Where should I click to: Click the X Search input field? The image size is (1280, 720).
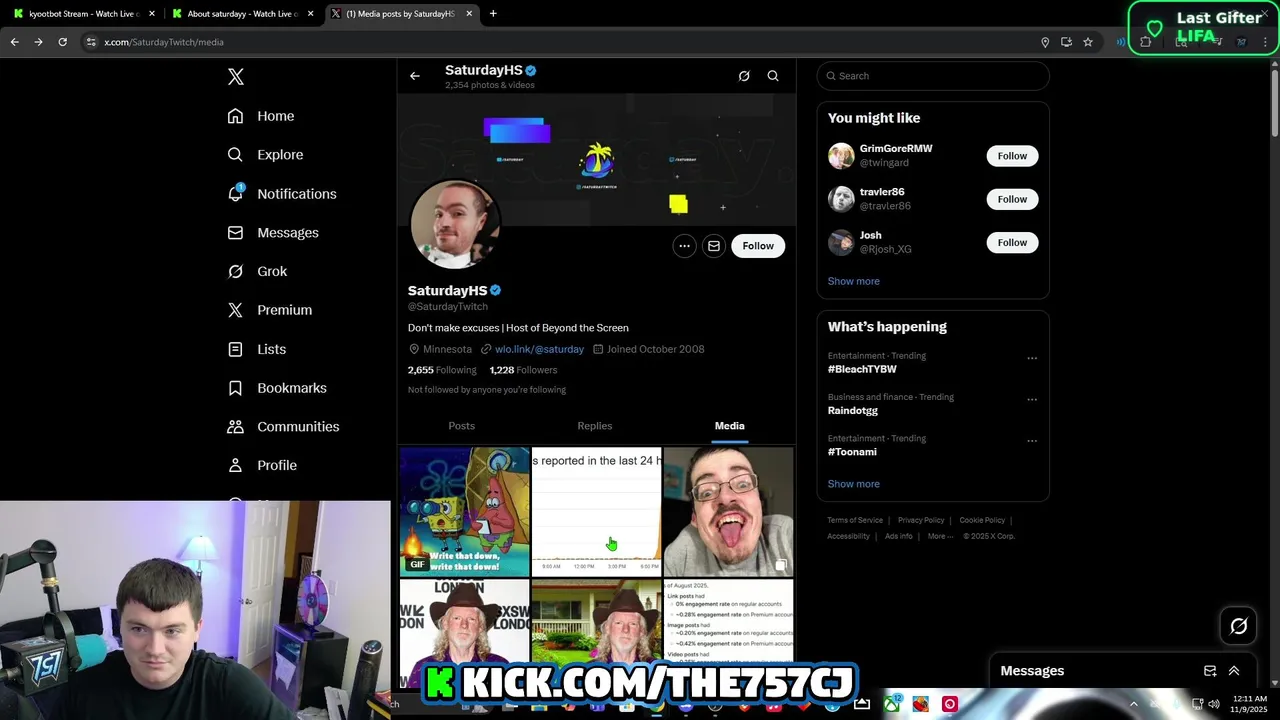tap(933, 76)
